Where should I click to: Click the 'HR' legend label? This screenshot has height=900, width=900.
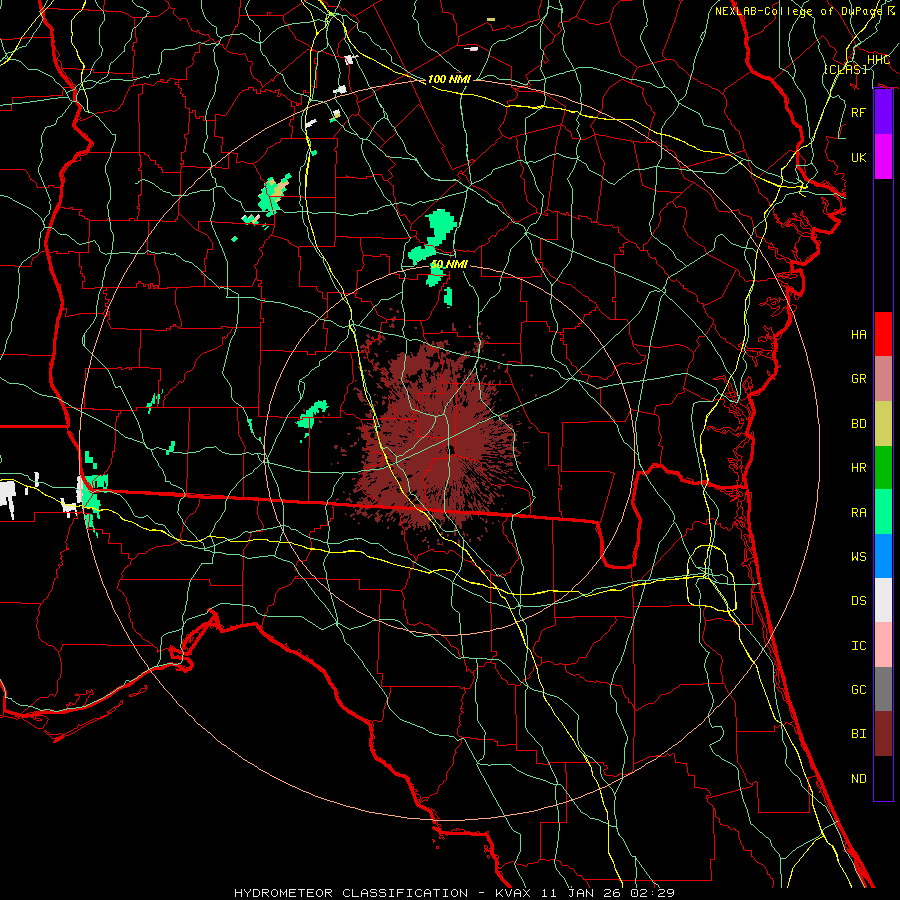[x=858, y=468]
